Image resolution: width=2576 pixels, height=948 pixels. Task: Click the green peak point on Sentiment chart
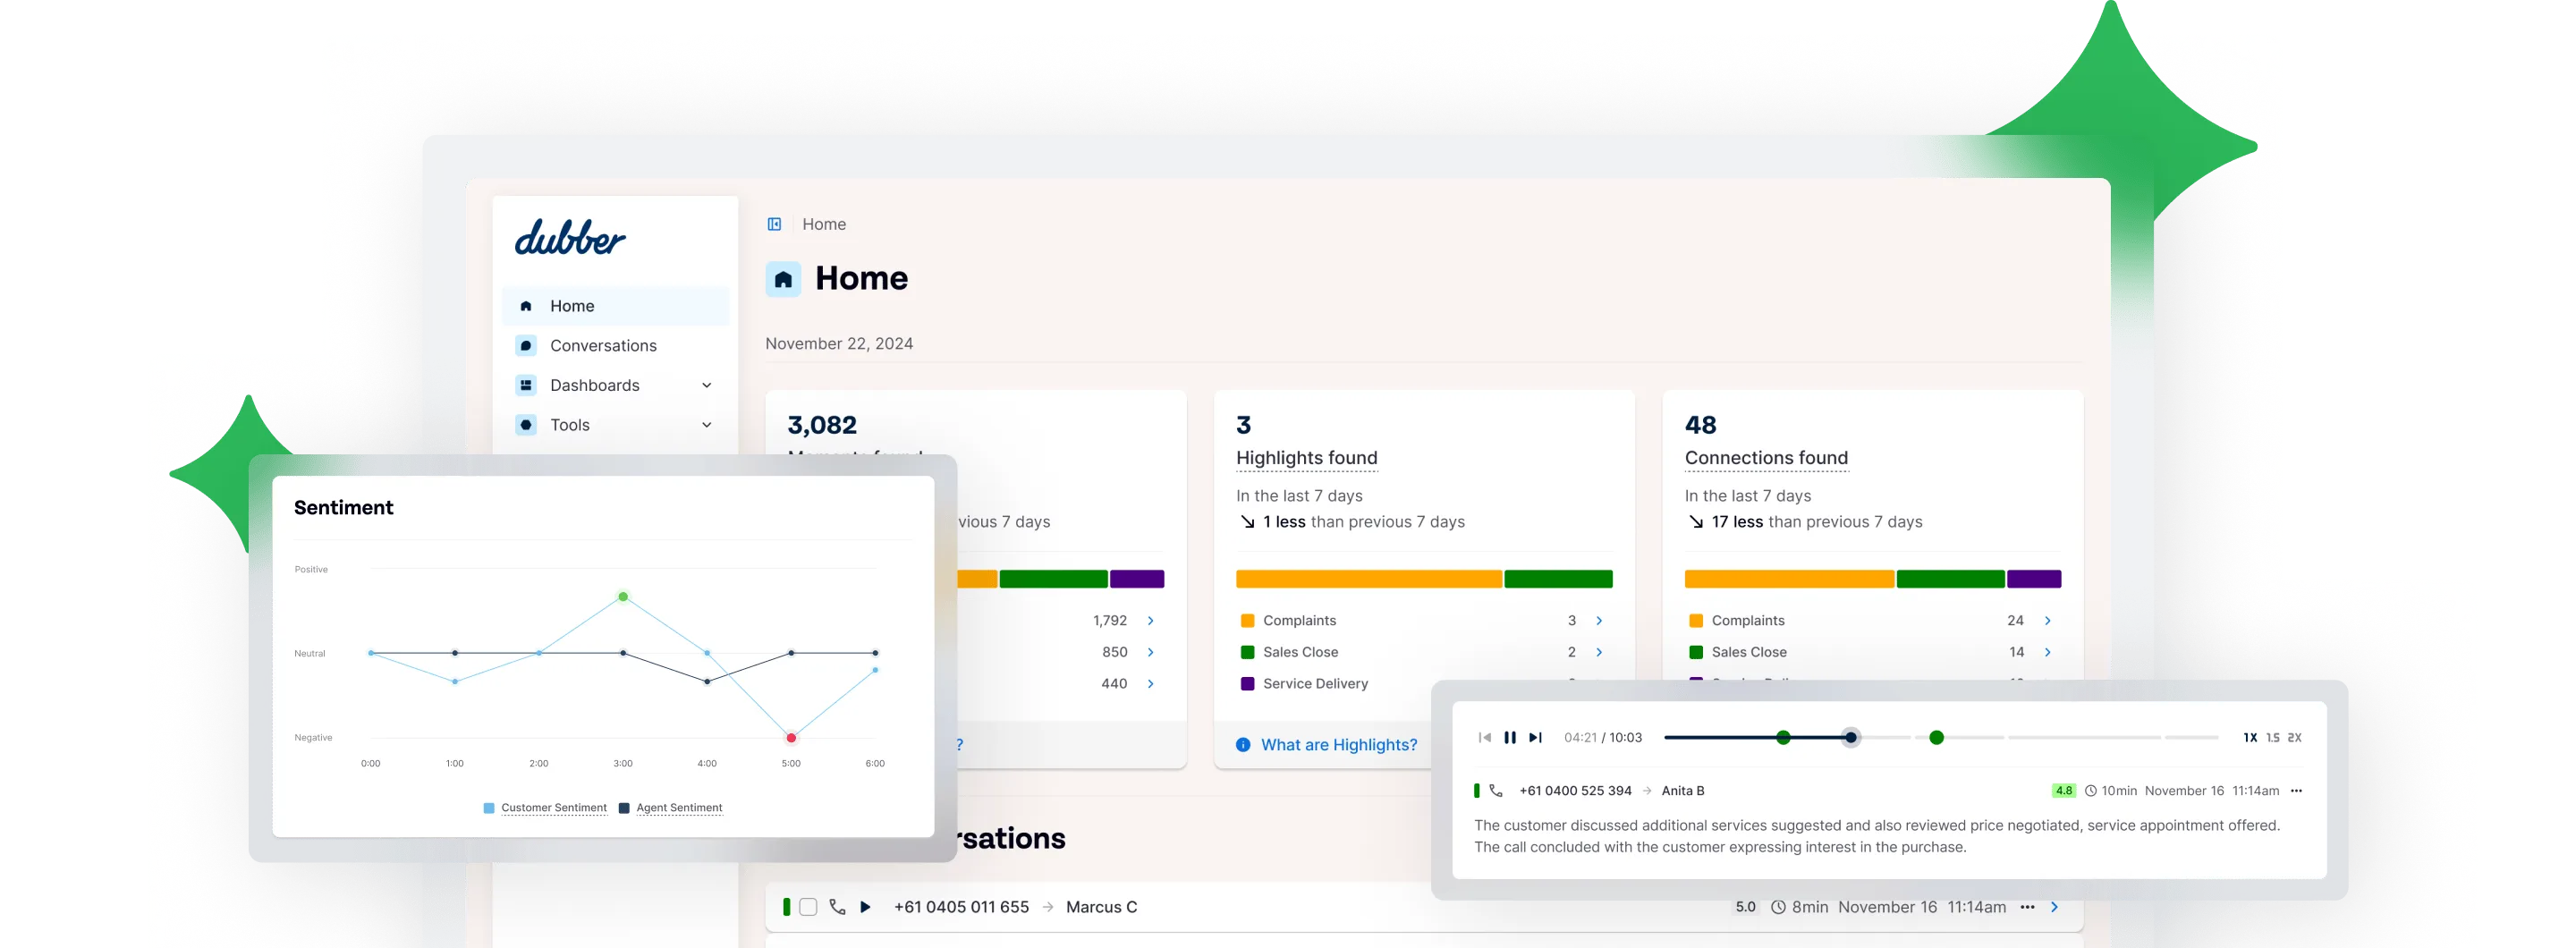(x=623, y=597)
